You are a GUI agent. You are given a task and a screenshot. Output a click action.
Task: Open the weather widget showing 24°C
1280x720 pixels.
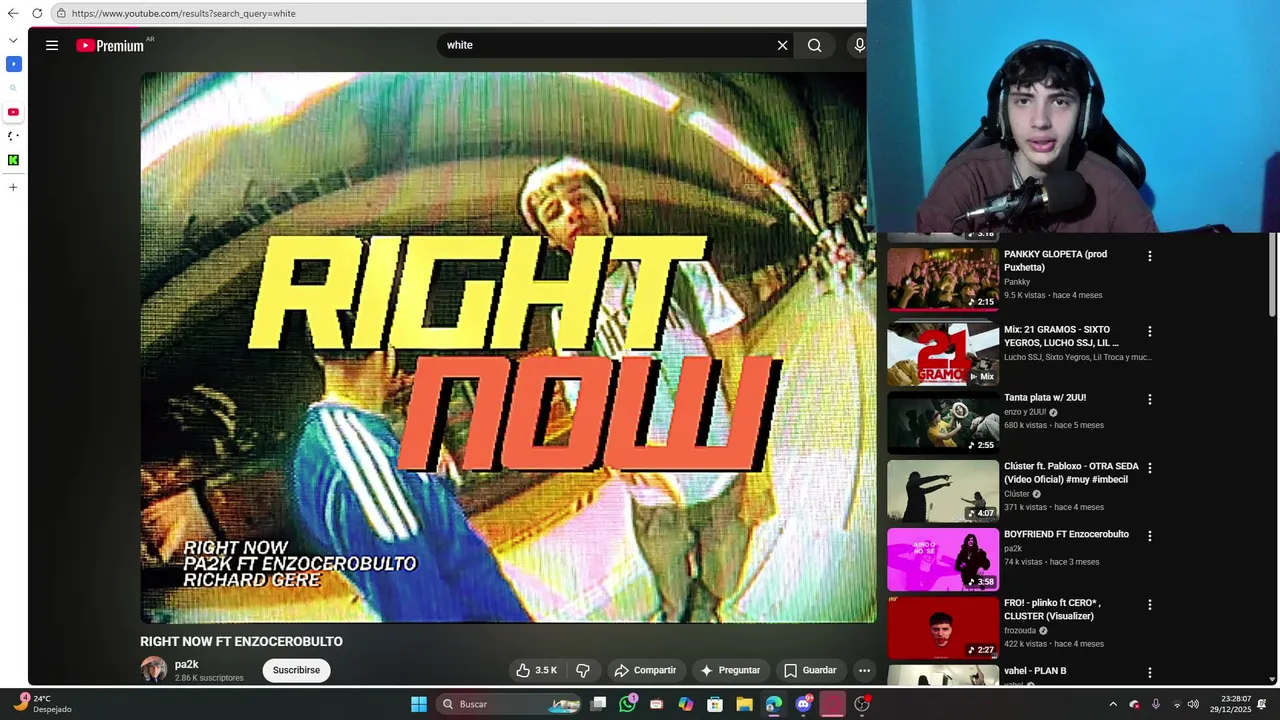pyautogui.click(x=42, y=704)
